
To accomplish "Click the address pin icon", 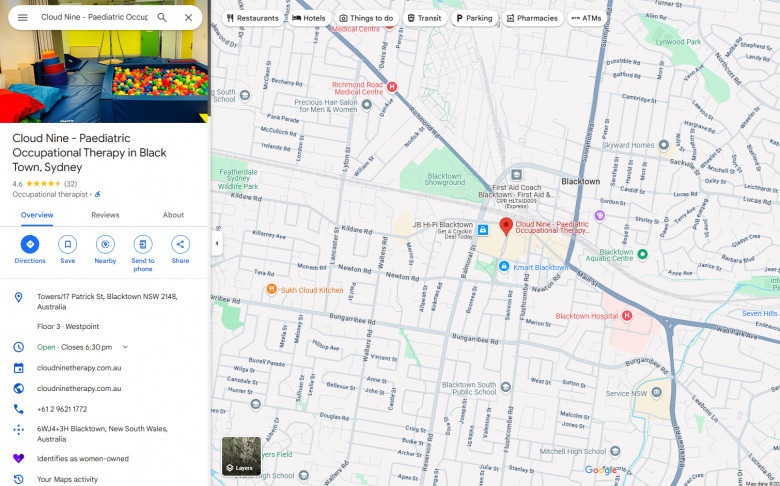I will coord(18,297).
